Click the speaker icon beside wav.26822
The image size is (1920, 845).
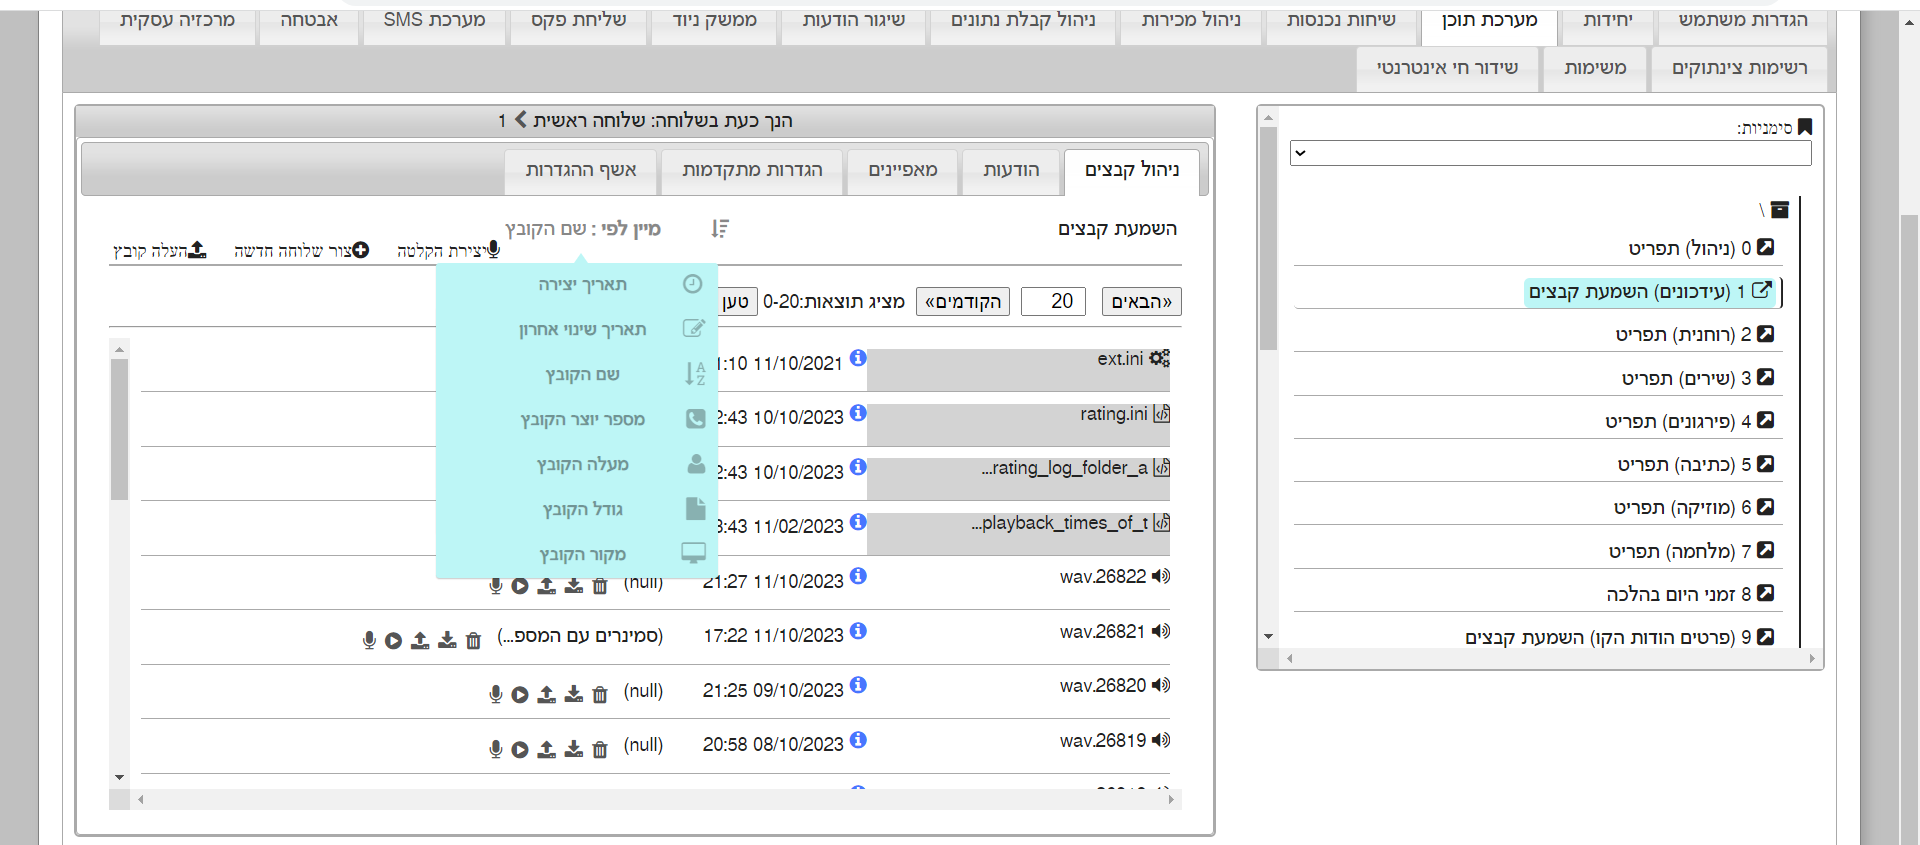click(1160, 576)
